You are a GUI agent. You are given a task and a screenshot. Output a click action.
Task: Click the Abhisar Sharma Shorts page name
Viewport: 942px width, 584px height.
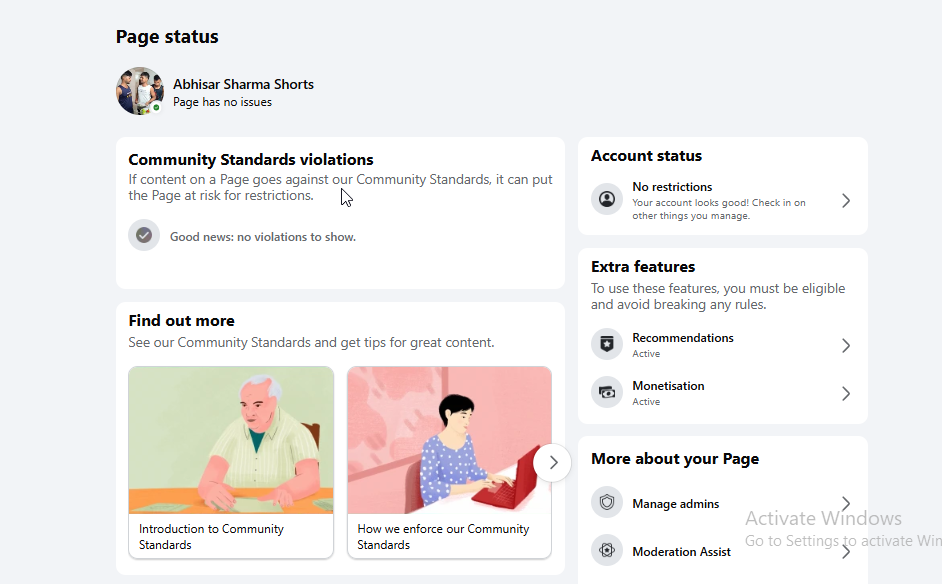[243, 84]
